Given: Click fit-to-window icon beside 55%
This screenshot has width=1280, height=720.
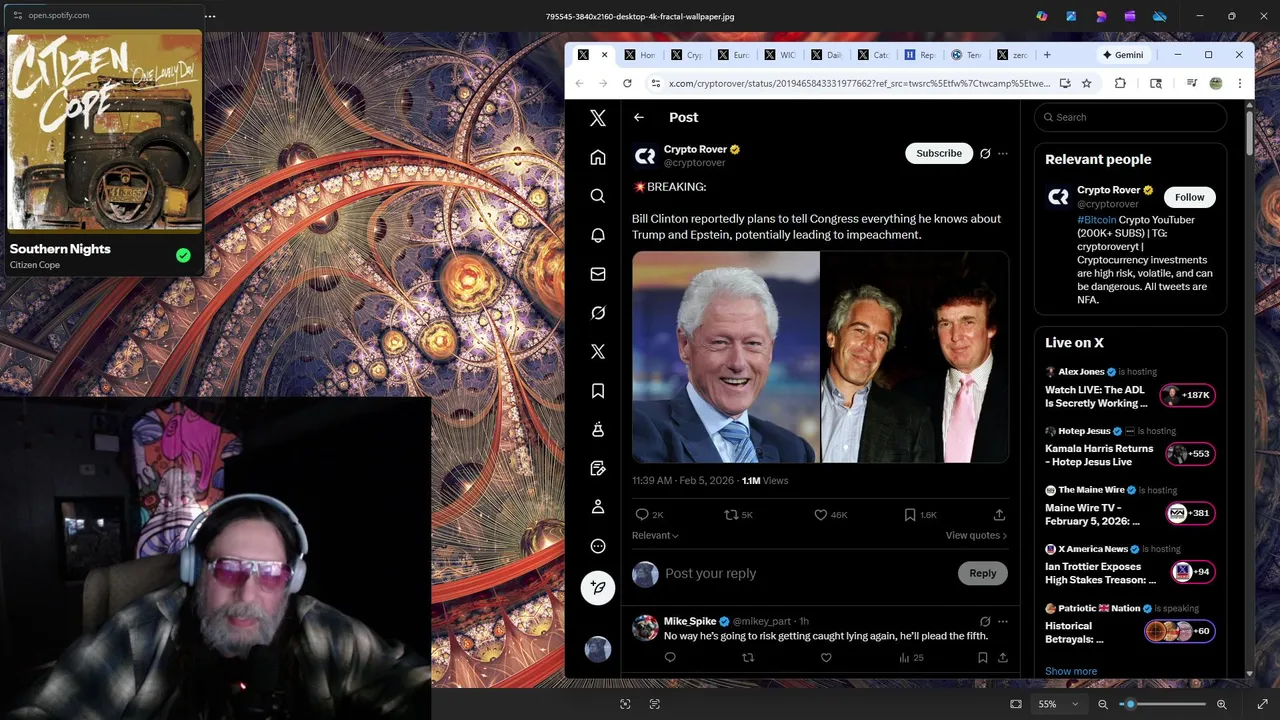Looking at the screenshot, I should tap(1016, 704).
